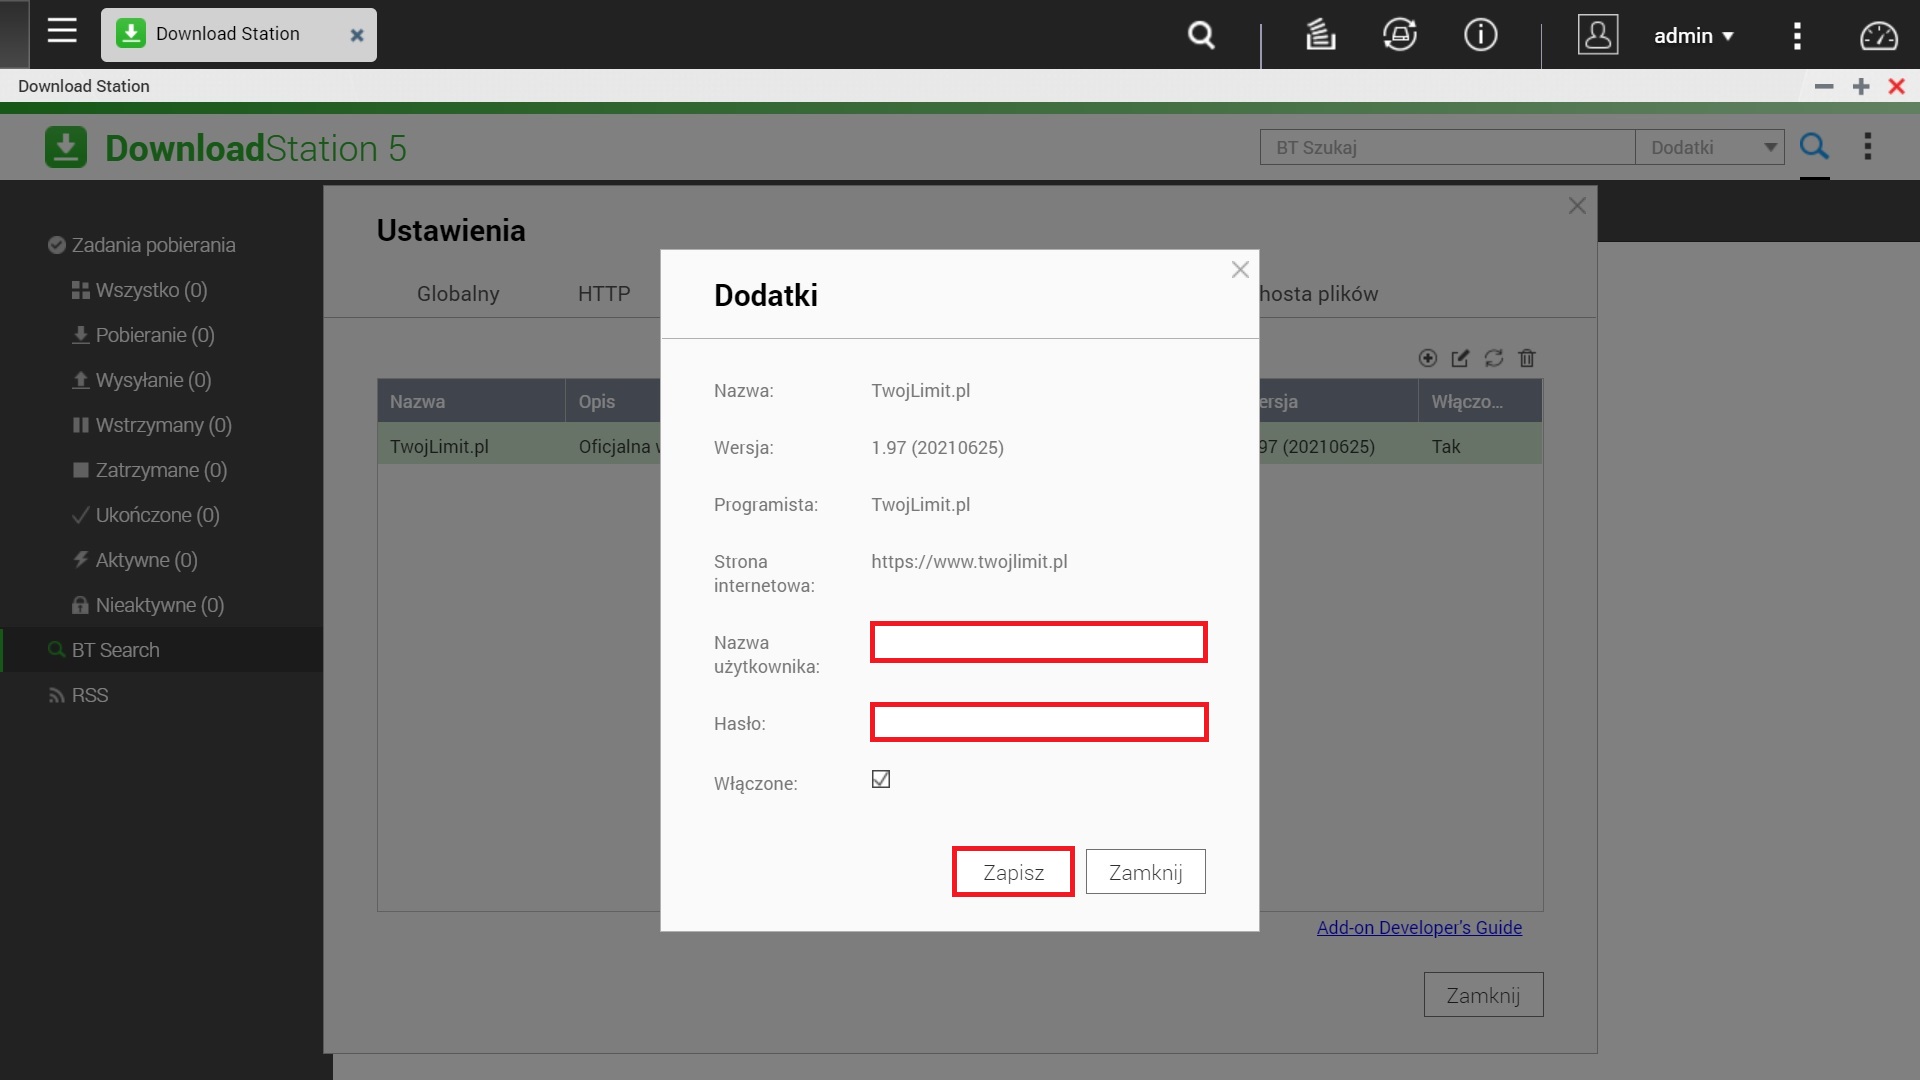Expand the admin account dropdown

point(1693,36)
